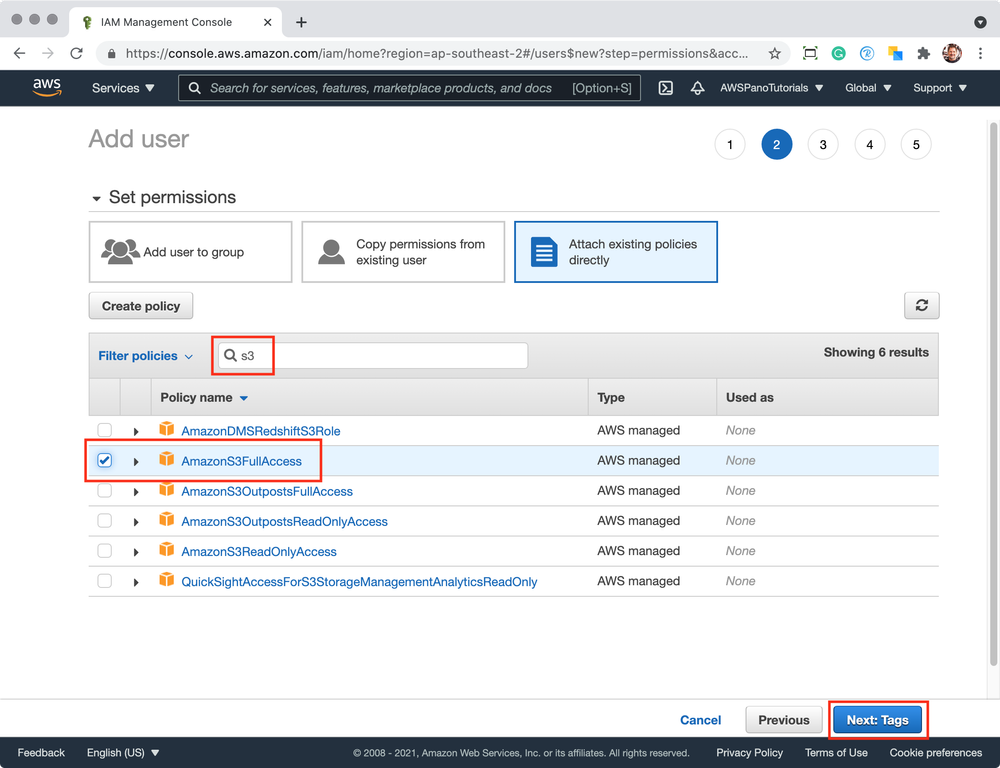Expand the AmazonS3ReadOnlyAccess row details
The image size is (1000, 768).
[x=136, y=552]
